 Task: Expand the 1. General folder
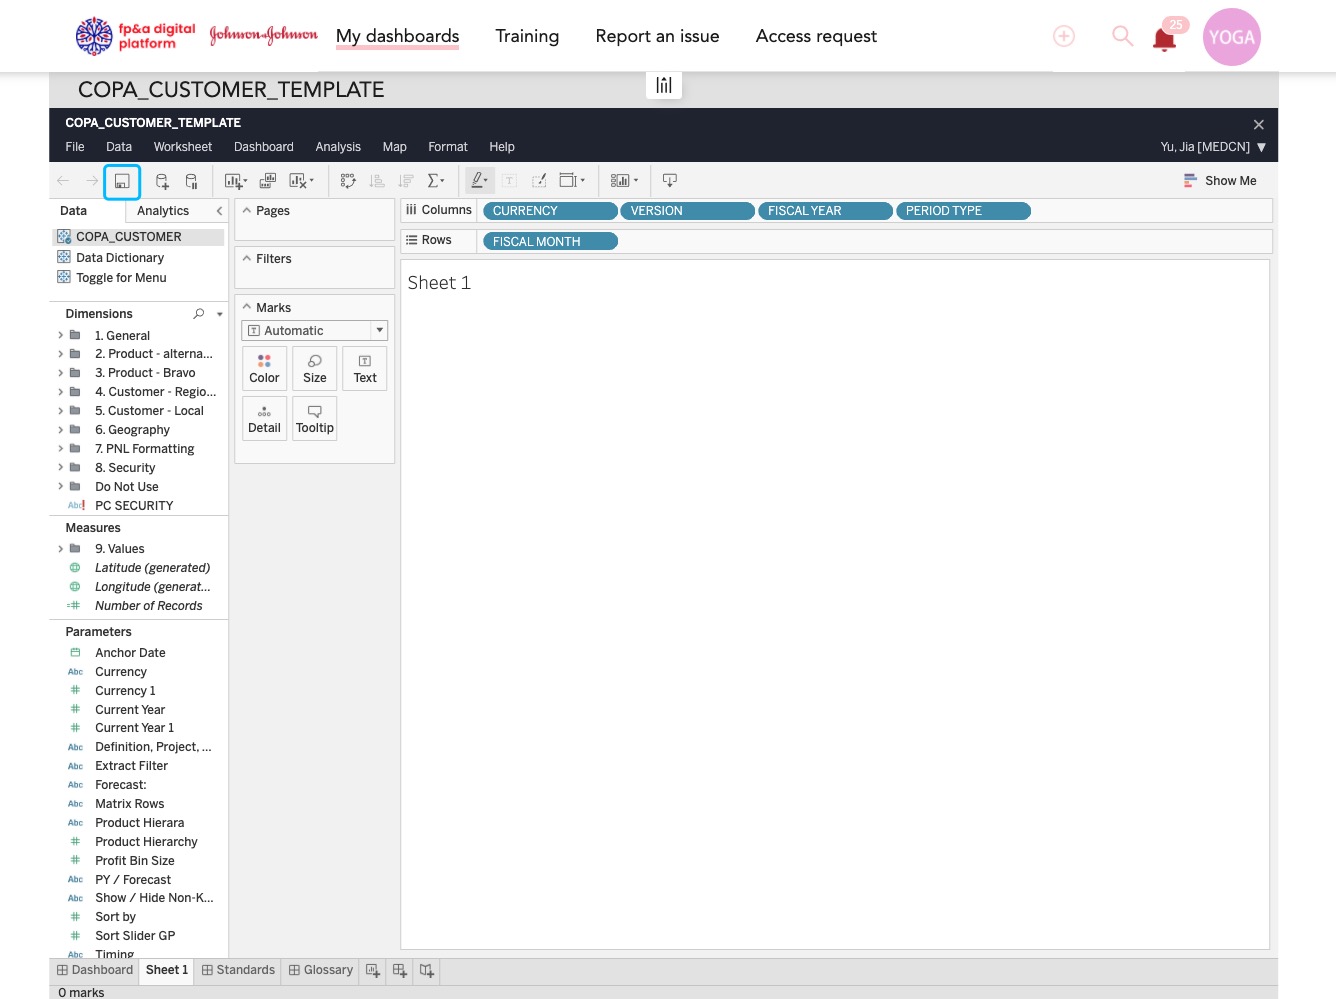click(61, 336)
